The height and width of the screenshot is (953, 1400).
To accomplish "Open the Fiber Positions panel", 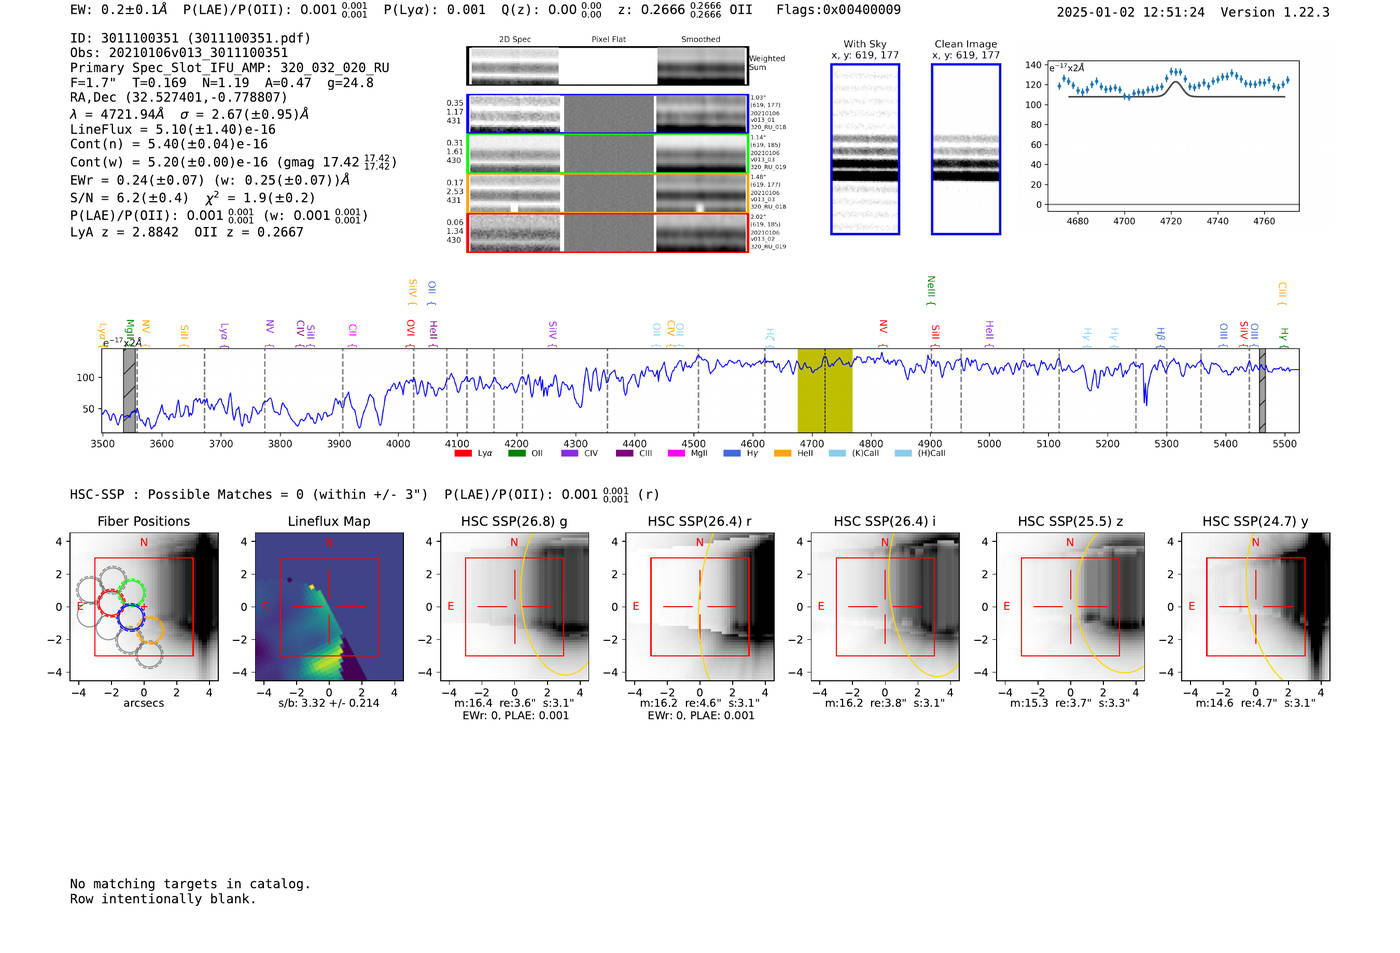I will coord(144,606).
